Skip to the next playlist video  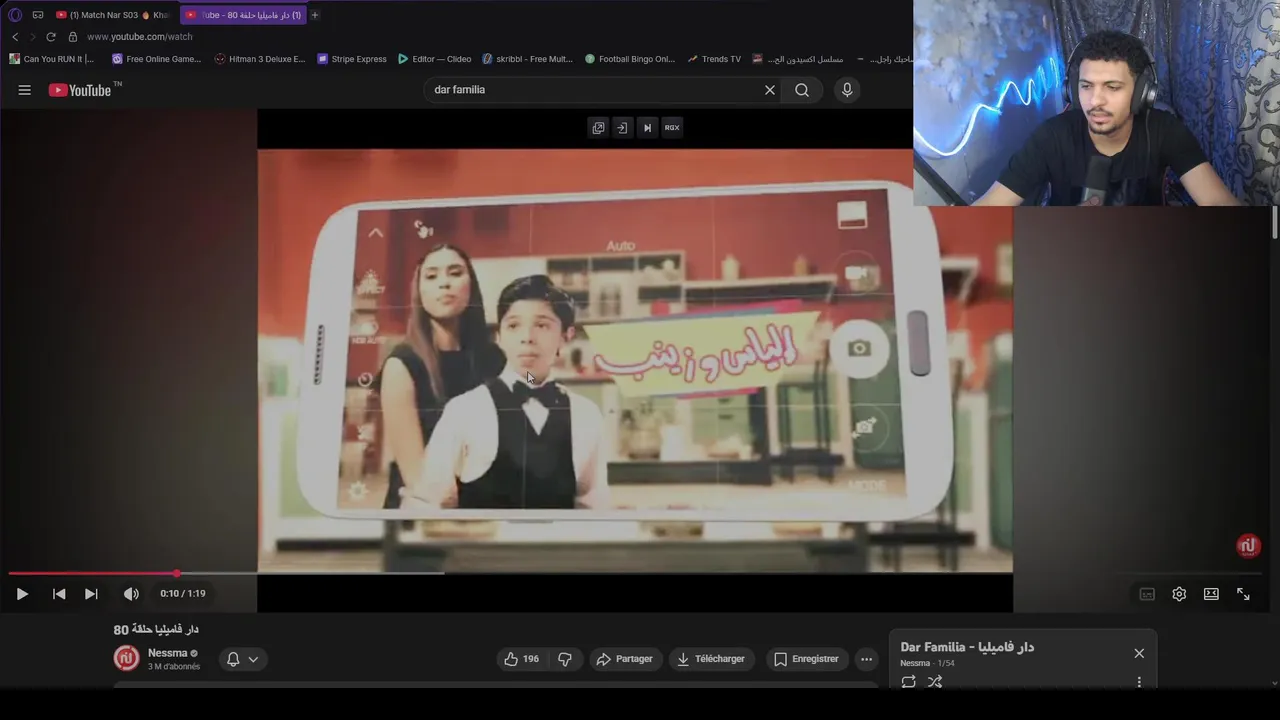(91, 594)
